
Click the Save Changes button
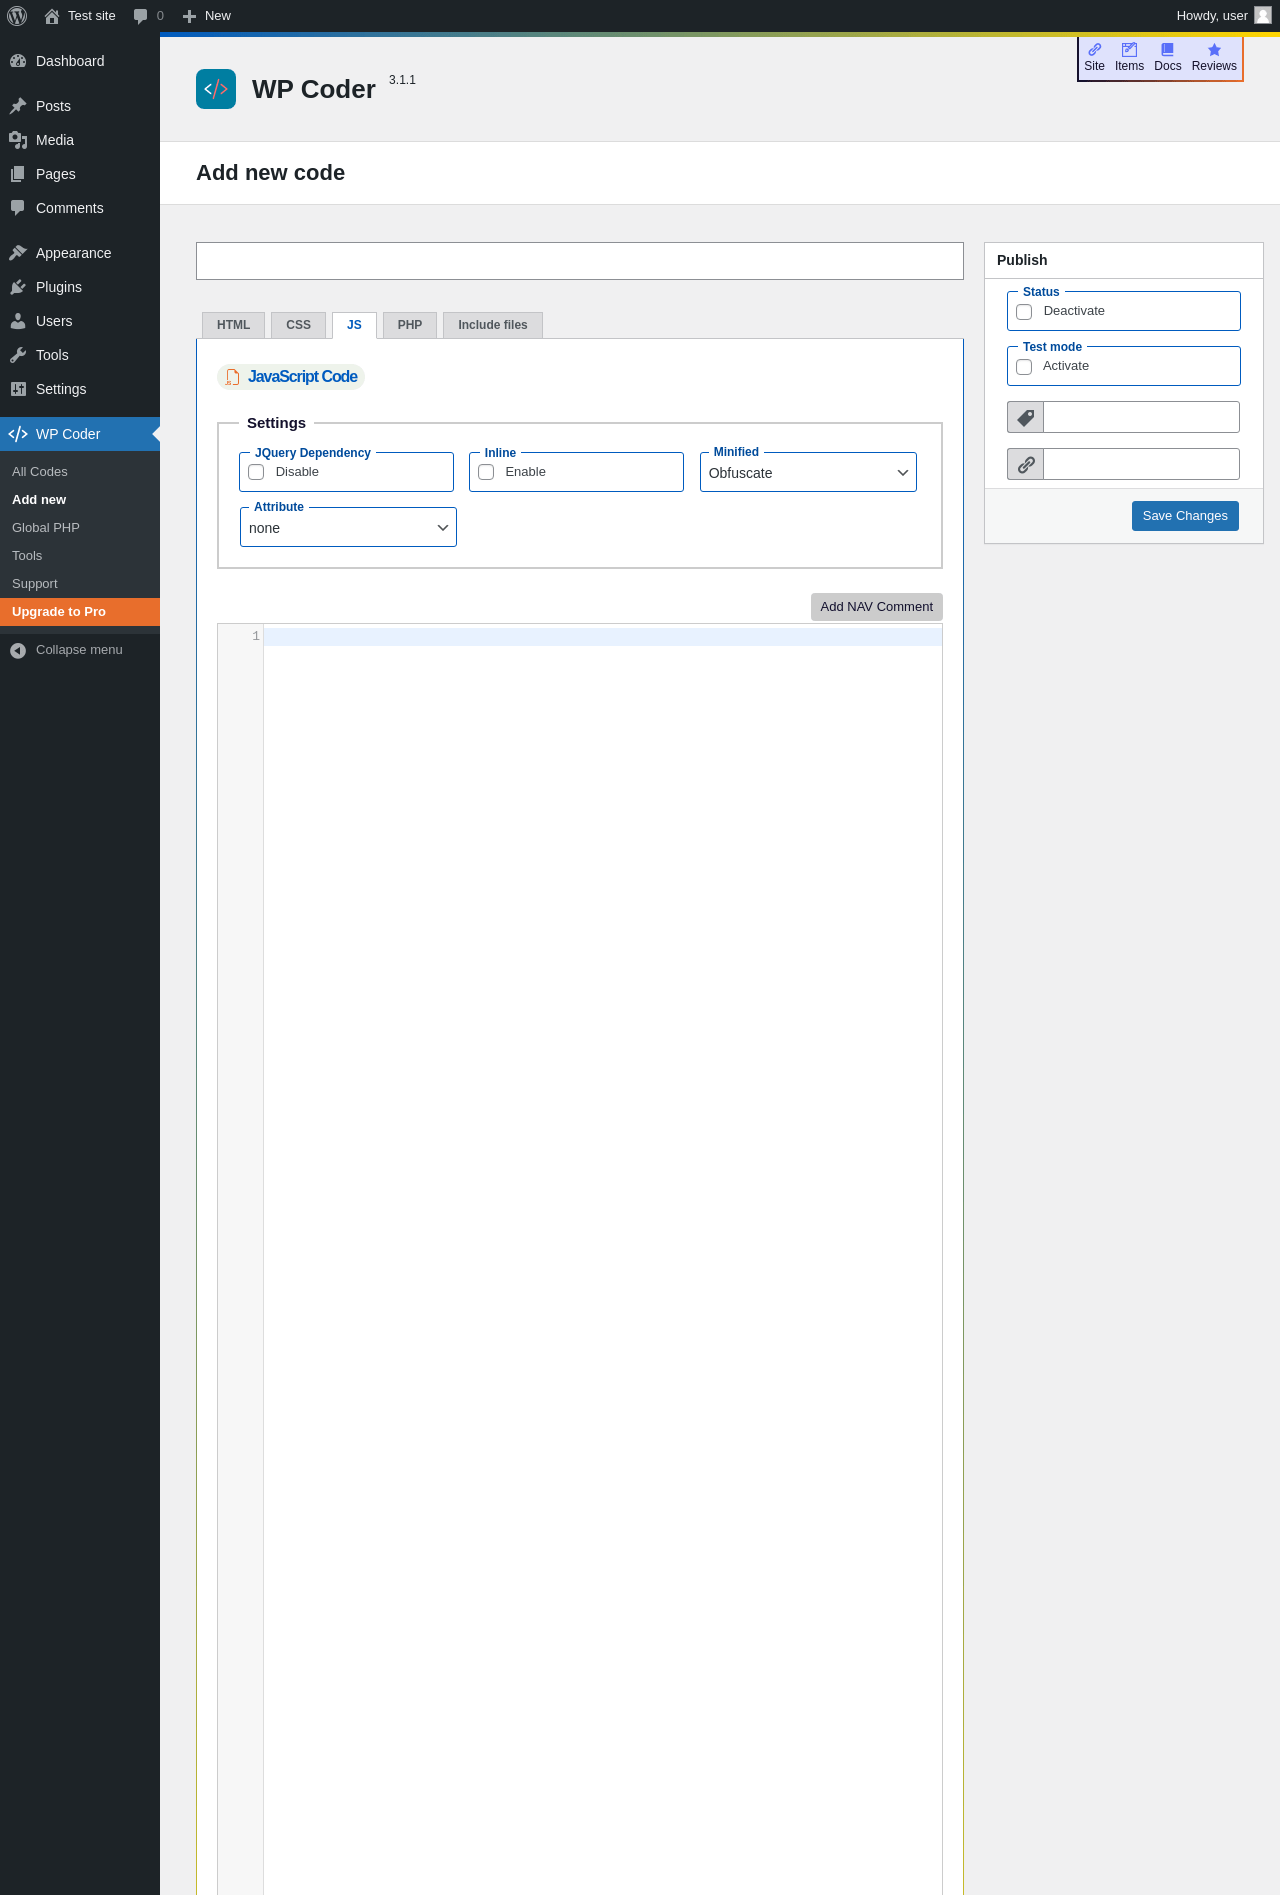[1185, 516]
